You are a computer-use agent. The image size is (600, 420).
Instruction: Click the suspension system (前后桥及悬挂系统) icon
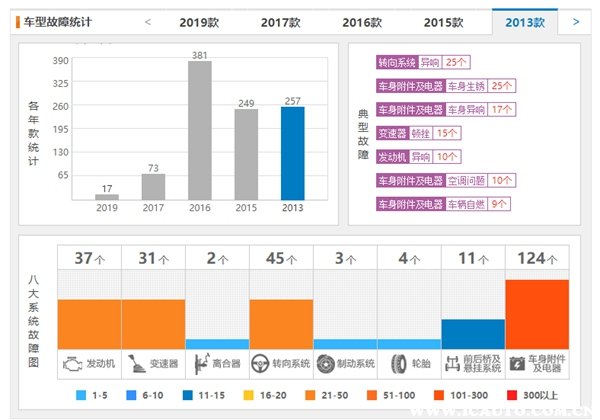453,362
